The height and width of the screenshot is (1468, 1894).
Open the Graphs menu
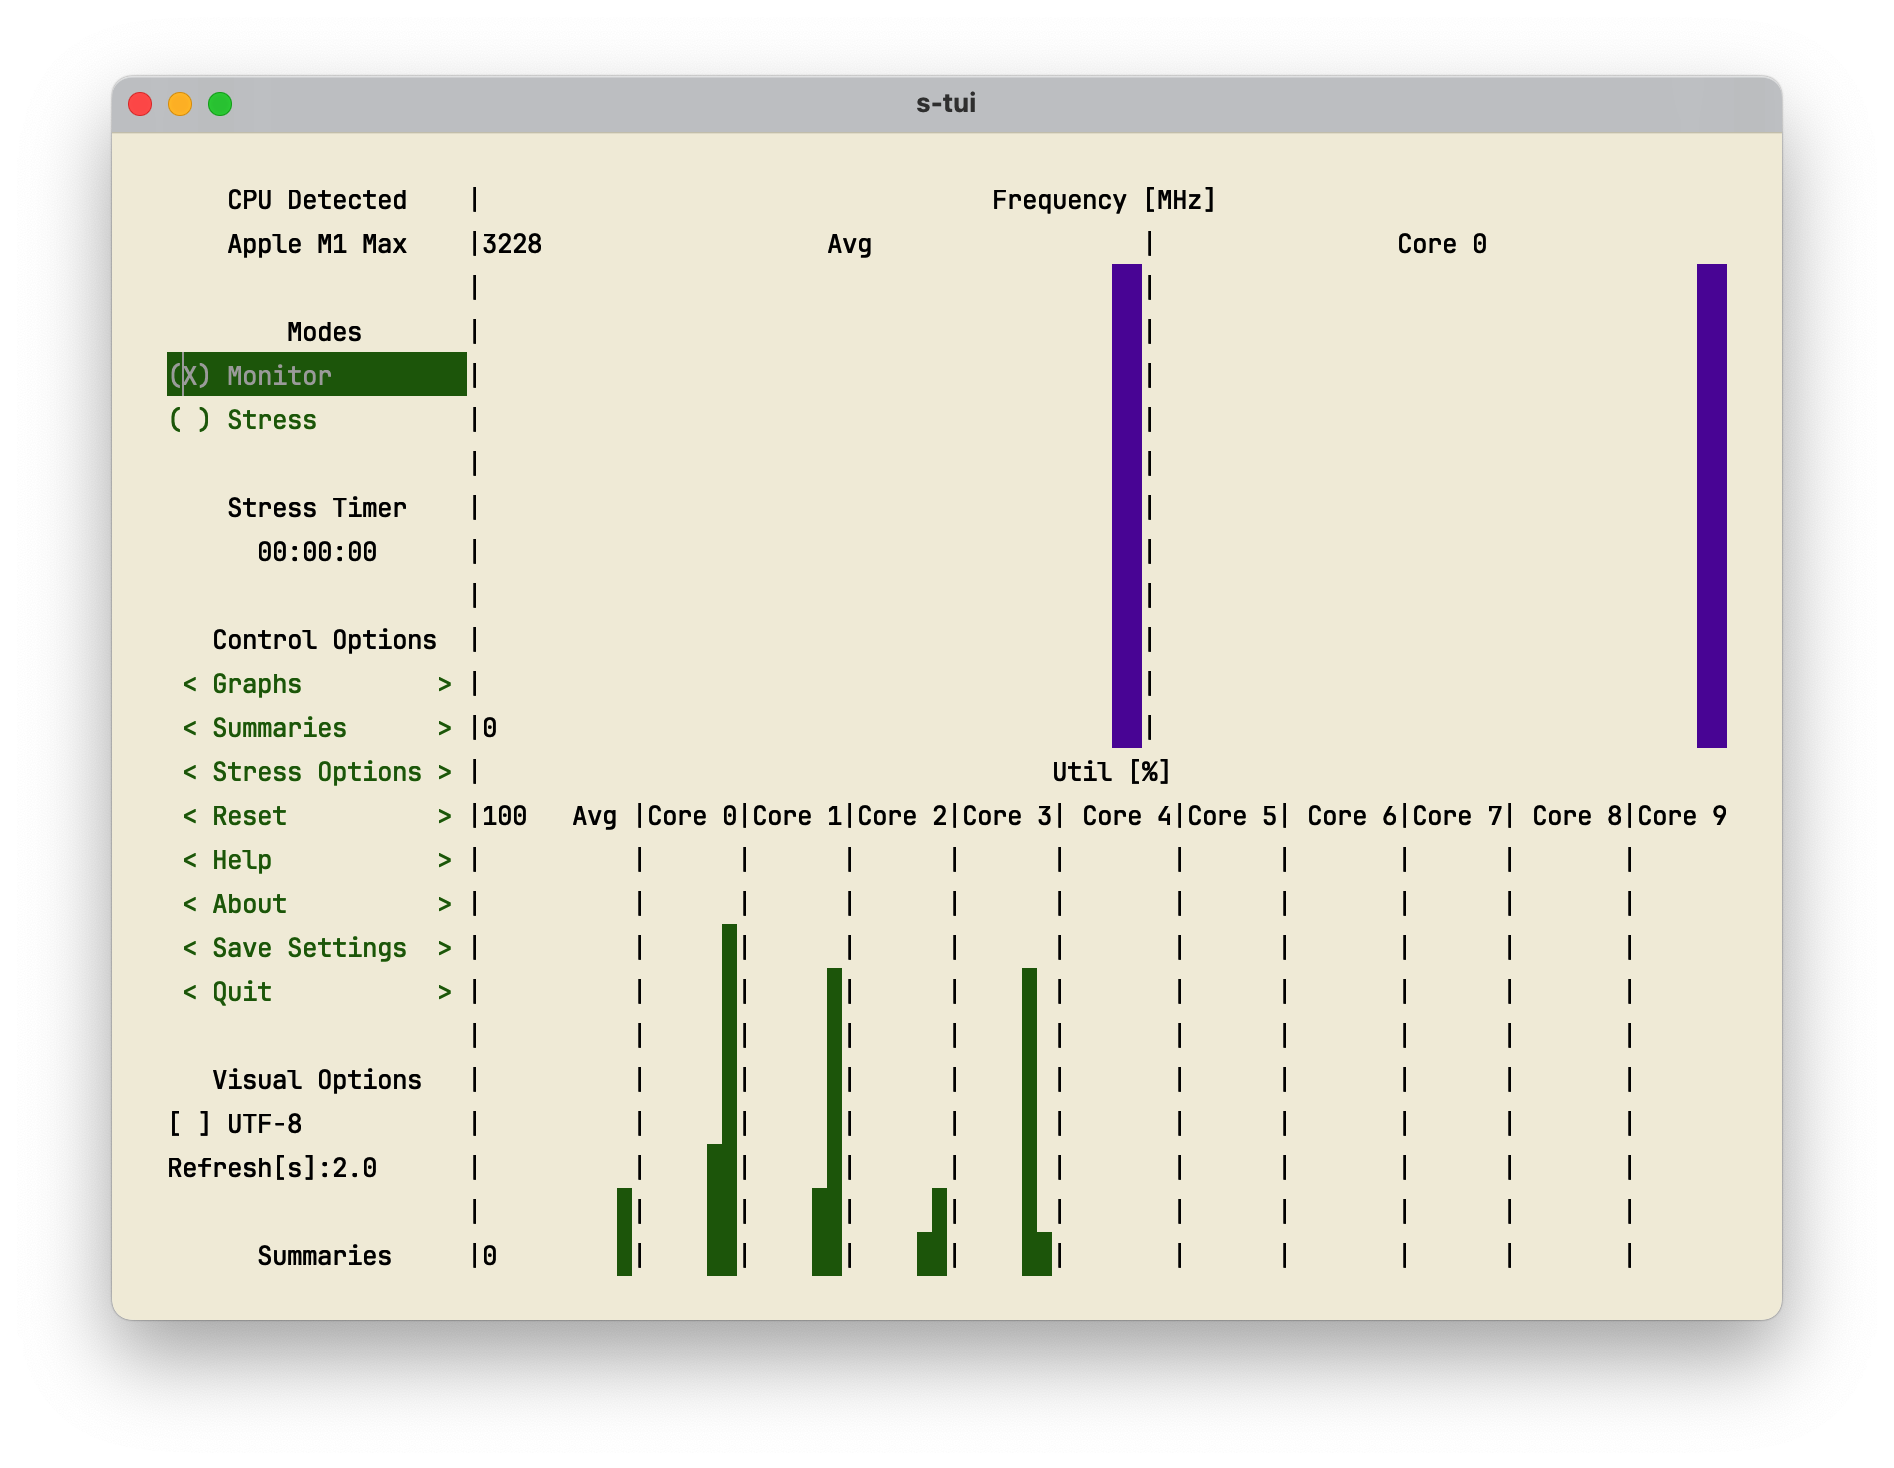pyautogui.click(x=257, y=684)
